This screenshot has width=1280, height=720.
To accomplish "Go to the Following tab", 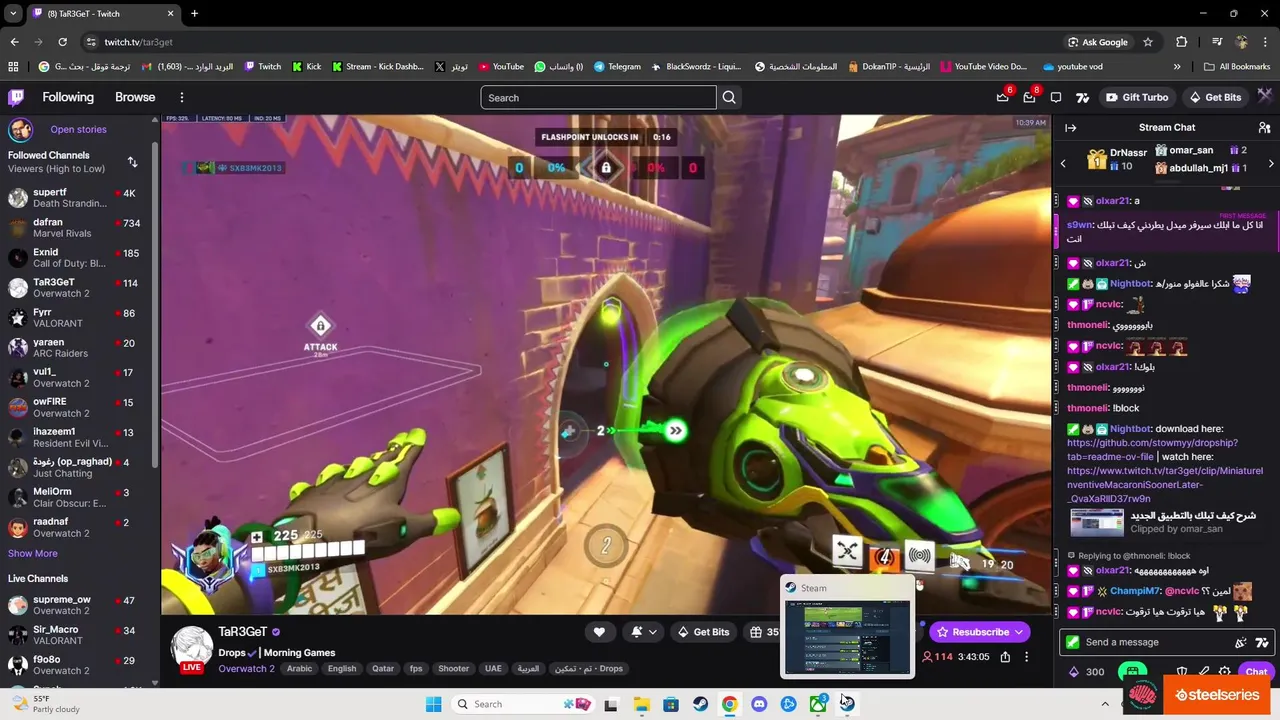I will [68, 97].
